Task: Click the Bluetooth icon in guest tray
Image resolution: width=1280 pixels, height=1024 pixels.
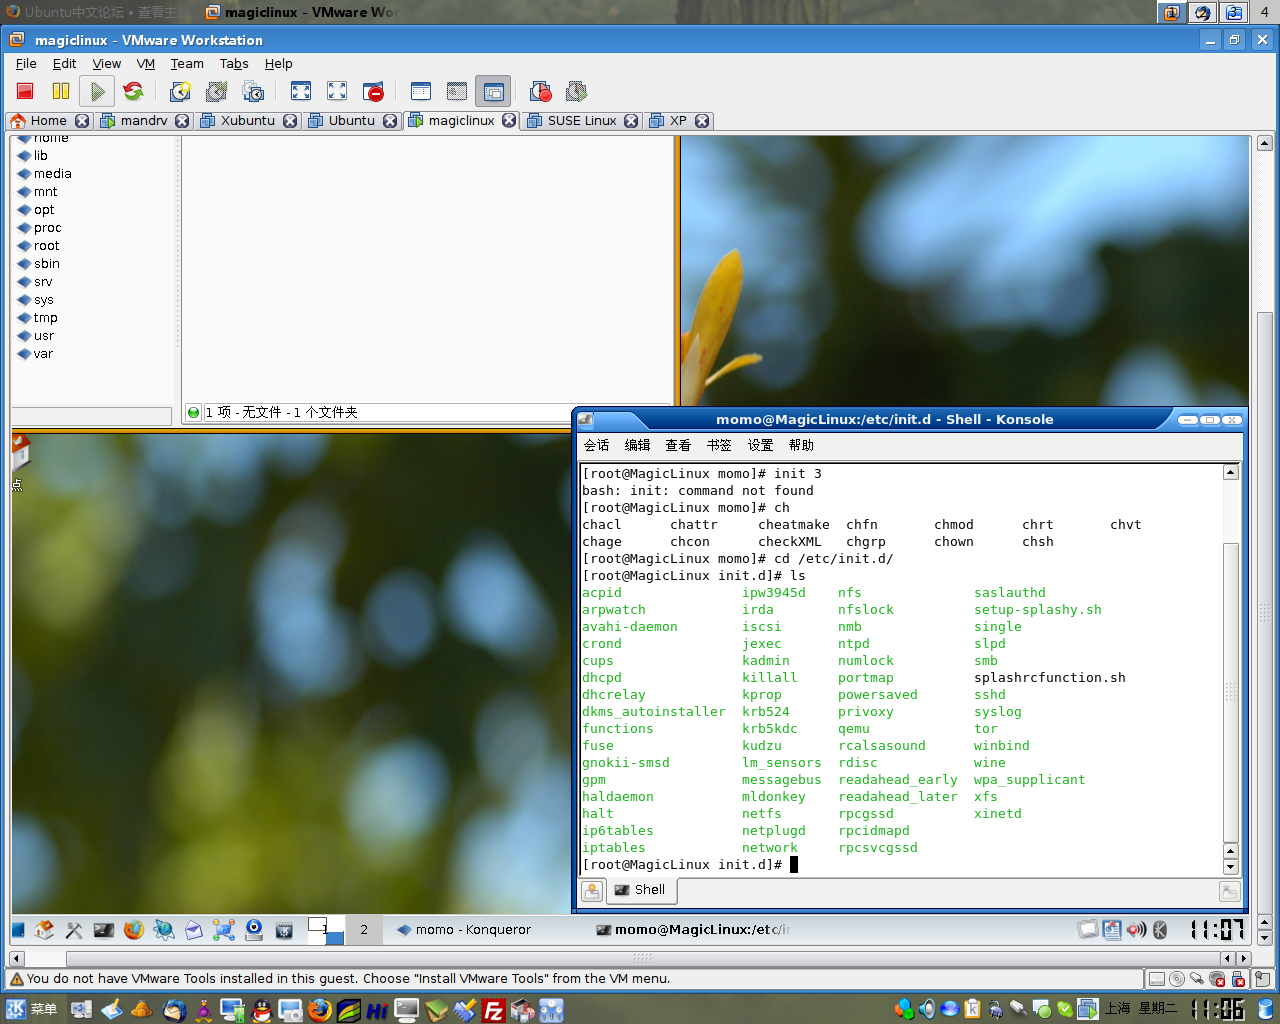Action: coord(1160,929)
